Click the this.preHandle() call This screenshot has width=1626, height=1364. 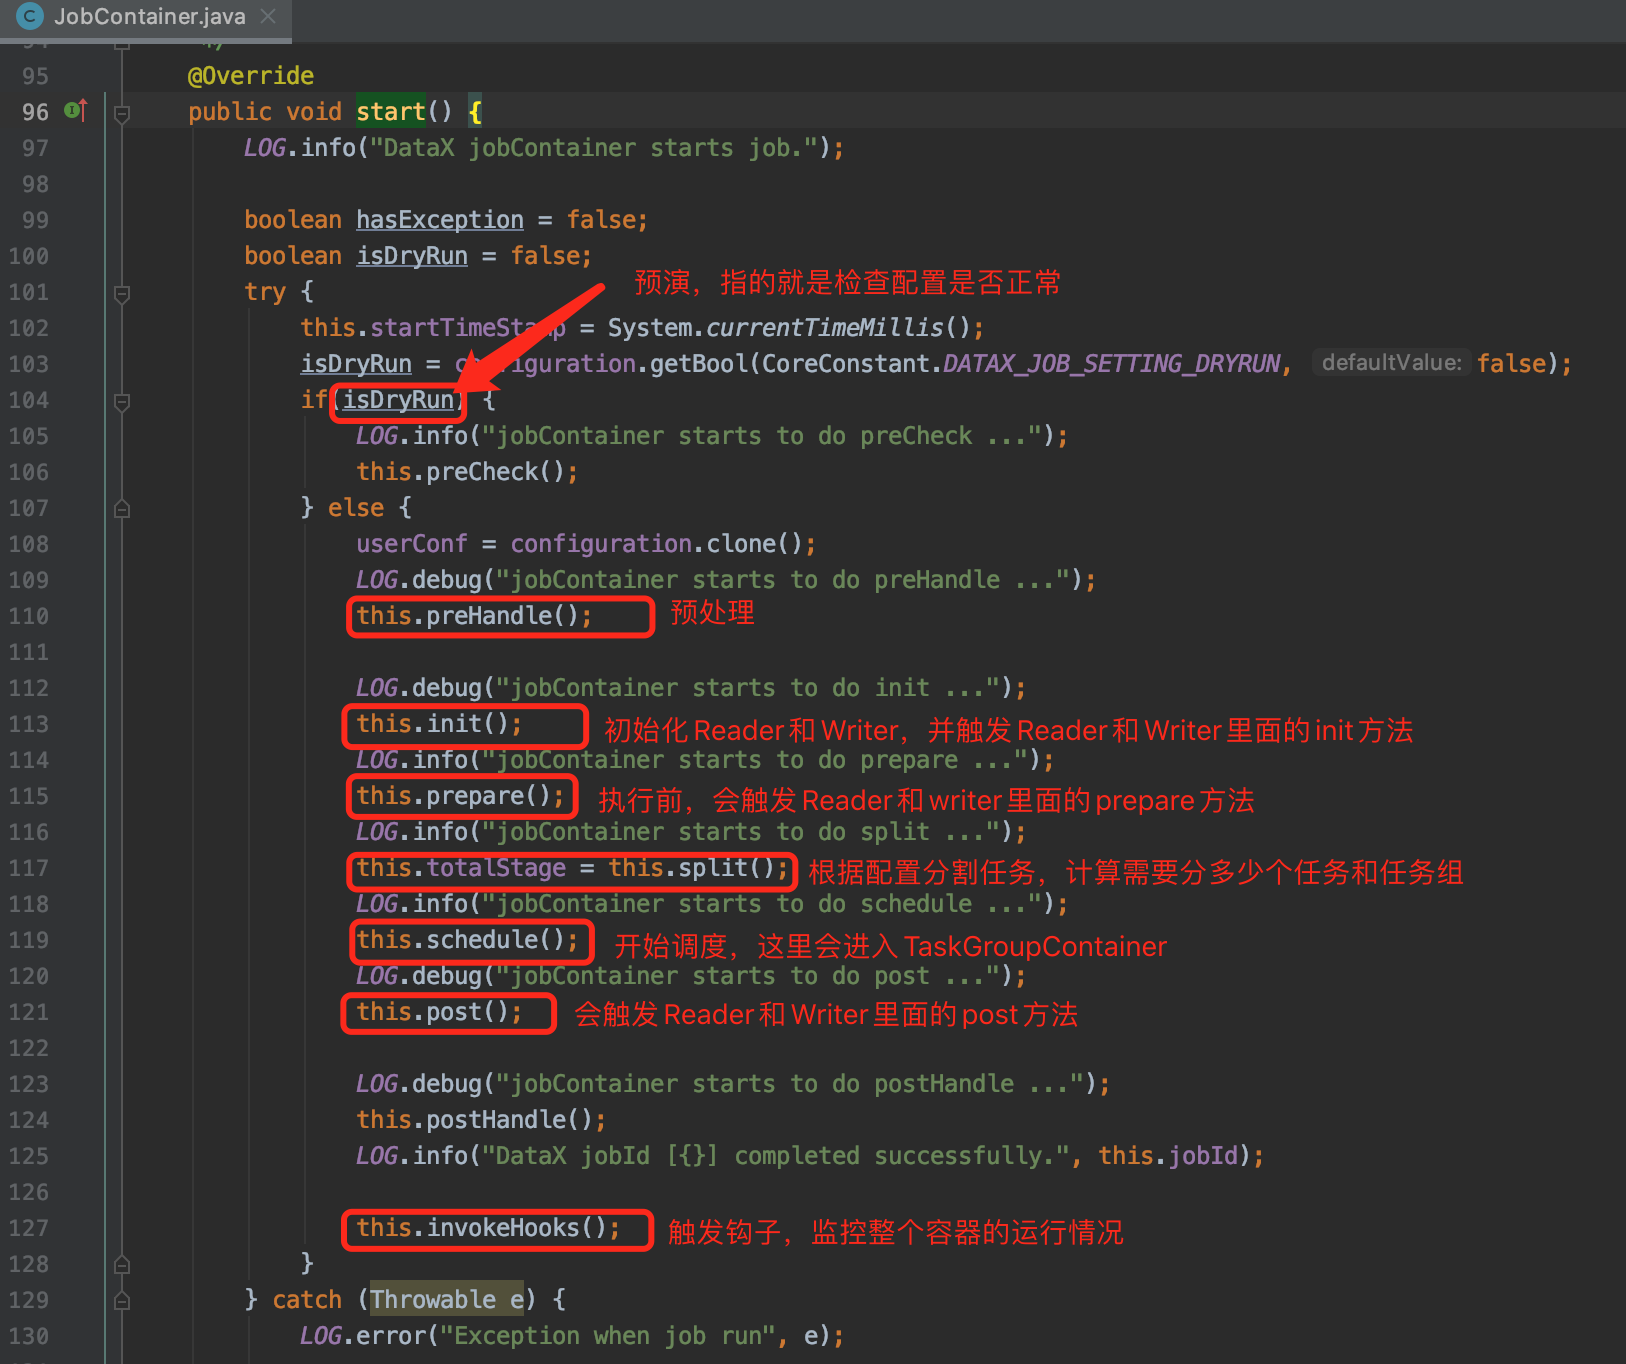click(x=474, y=616)
